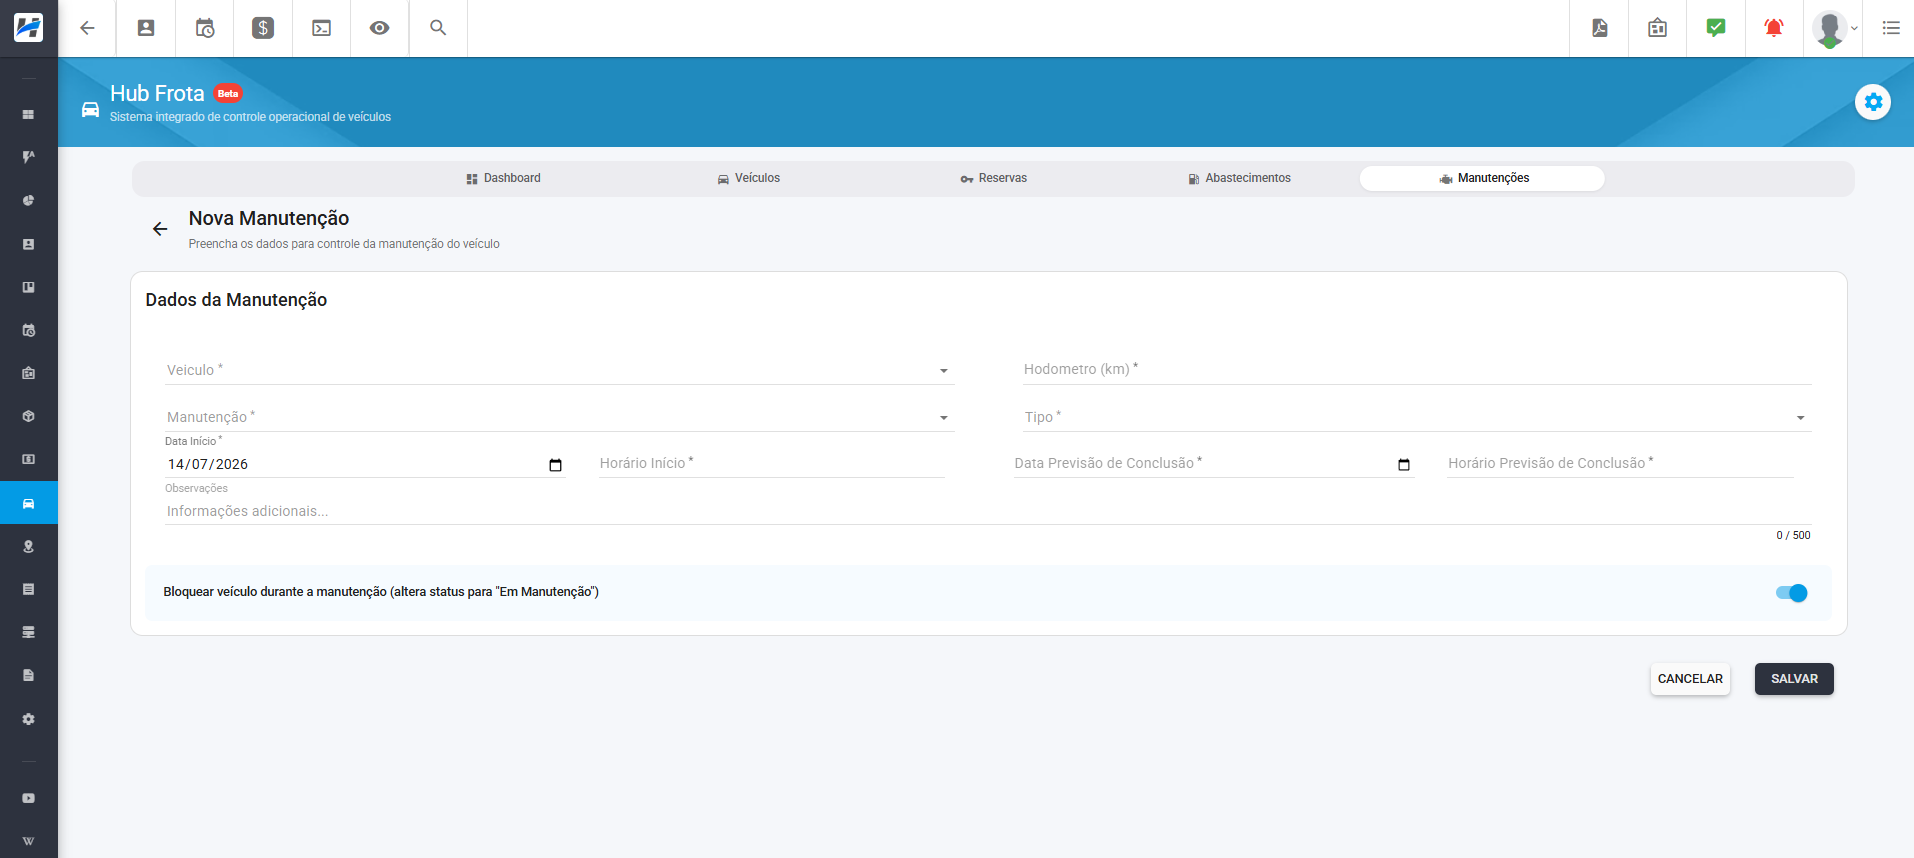This screenshot has height=858, width=1914.
Task: Open the kanban board icon in left sidebar
Action: (x=28, y=287)
